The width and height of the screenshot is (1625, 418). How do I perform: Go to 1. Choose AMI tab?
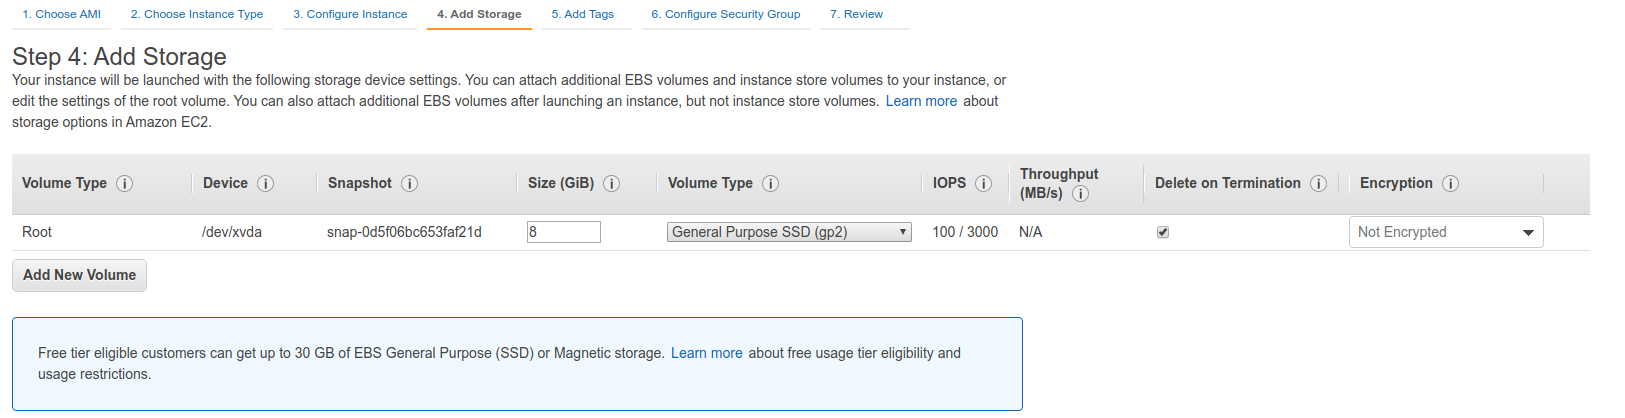coord(61,14)
